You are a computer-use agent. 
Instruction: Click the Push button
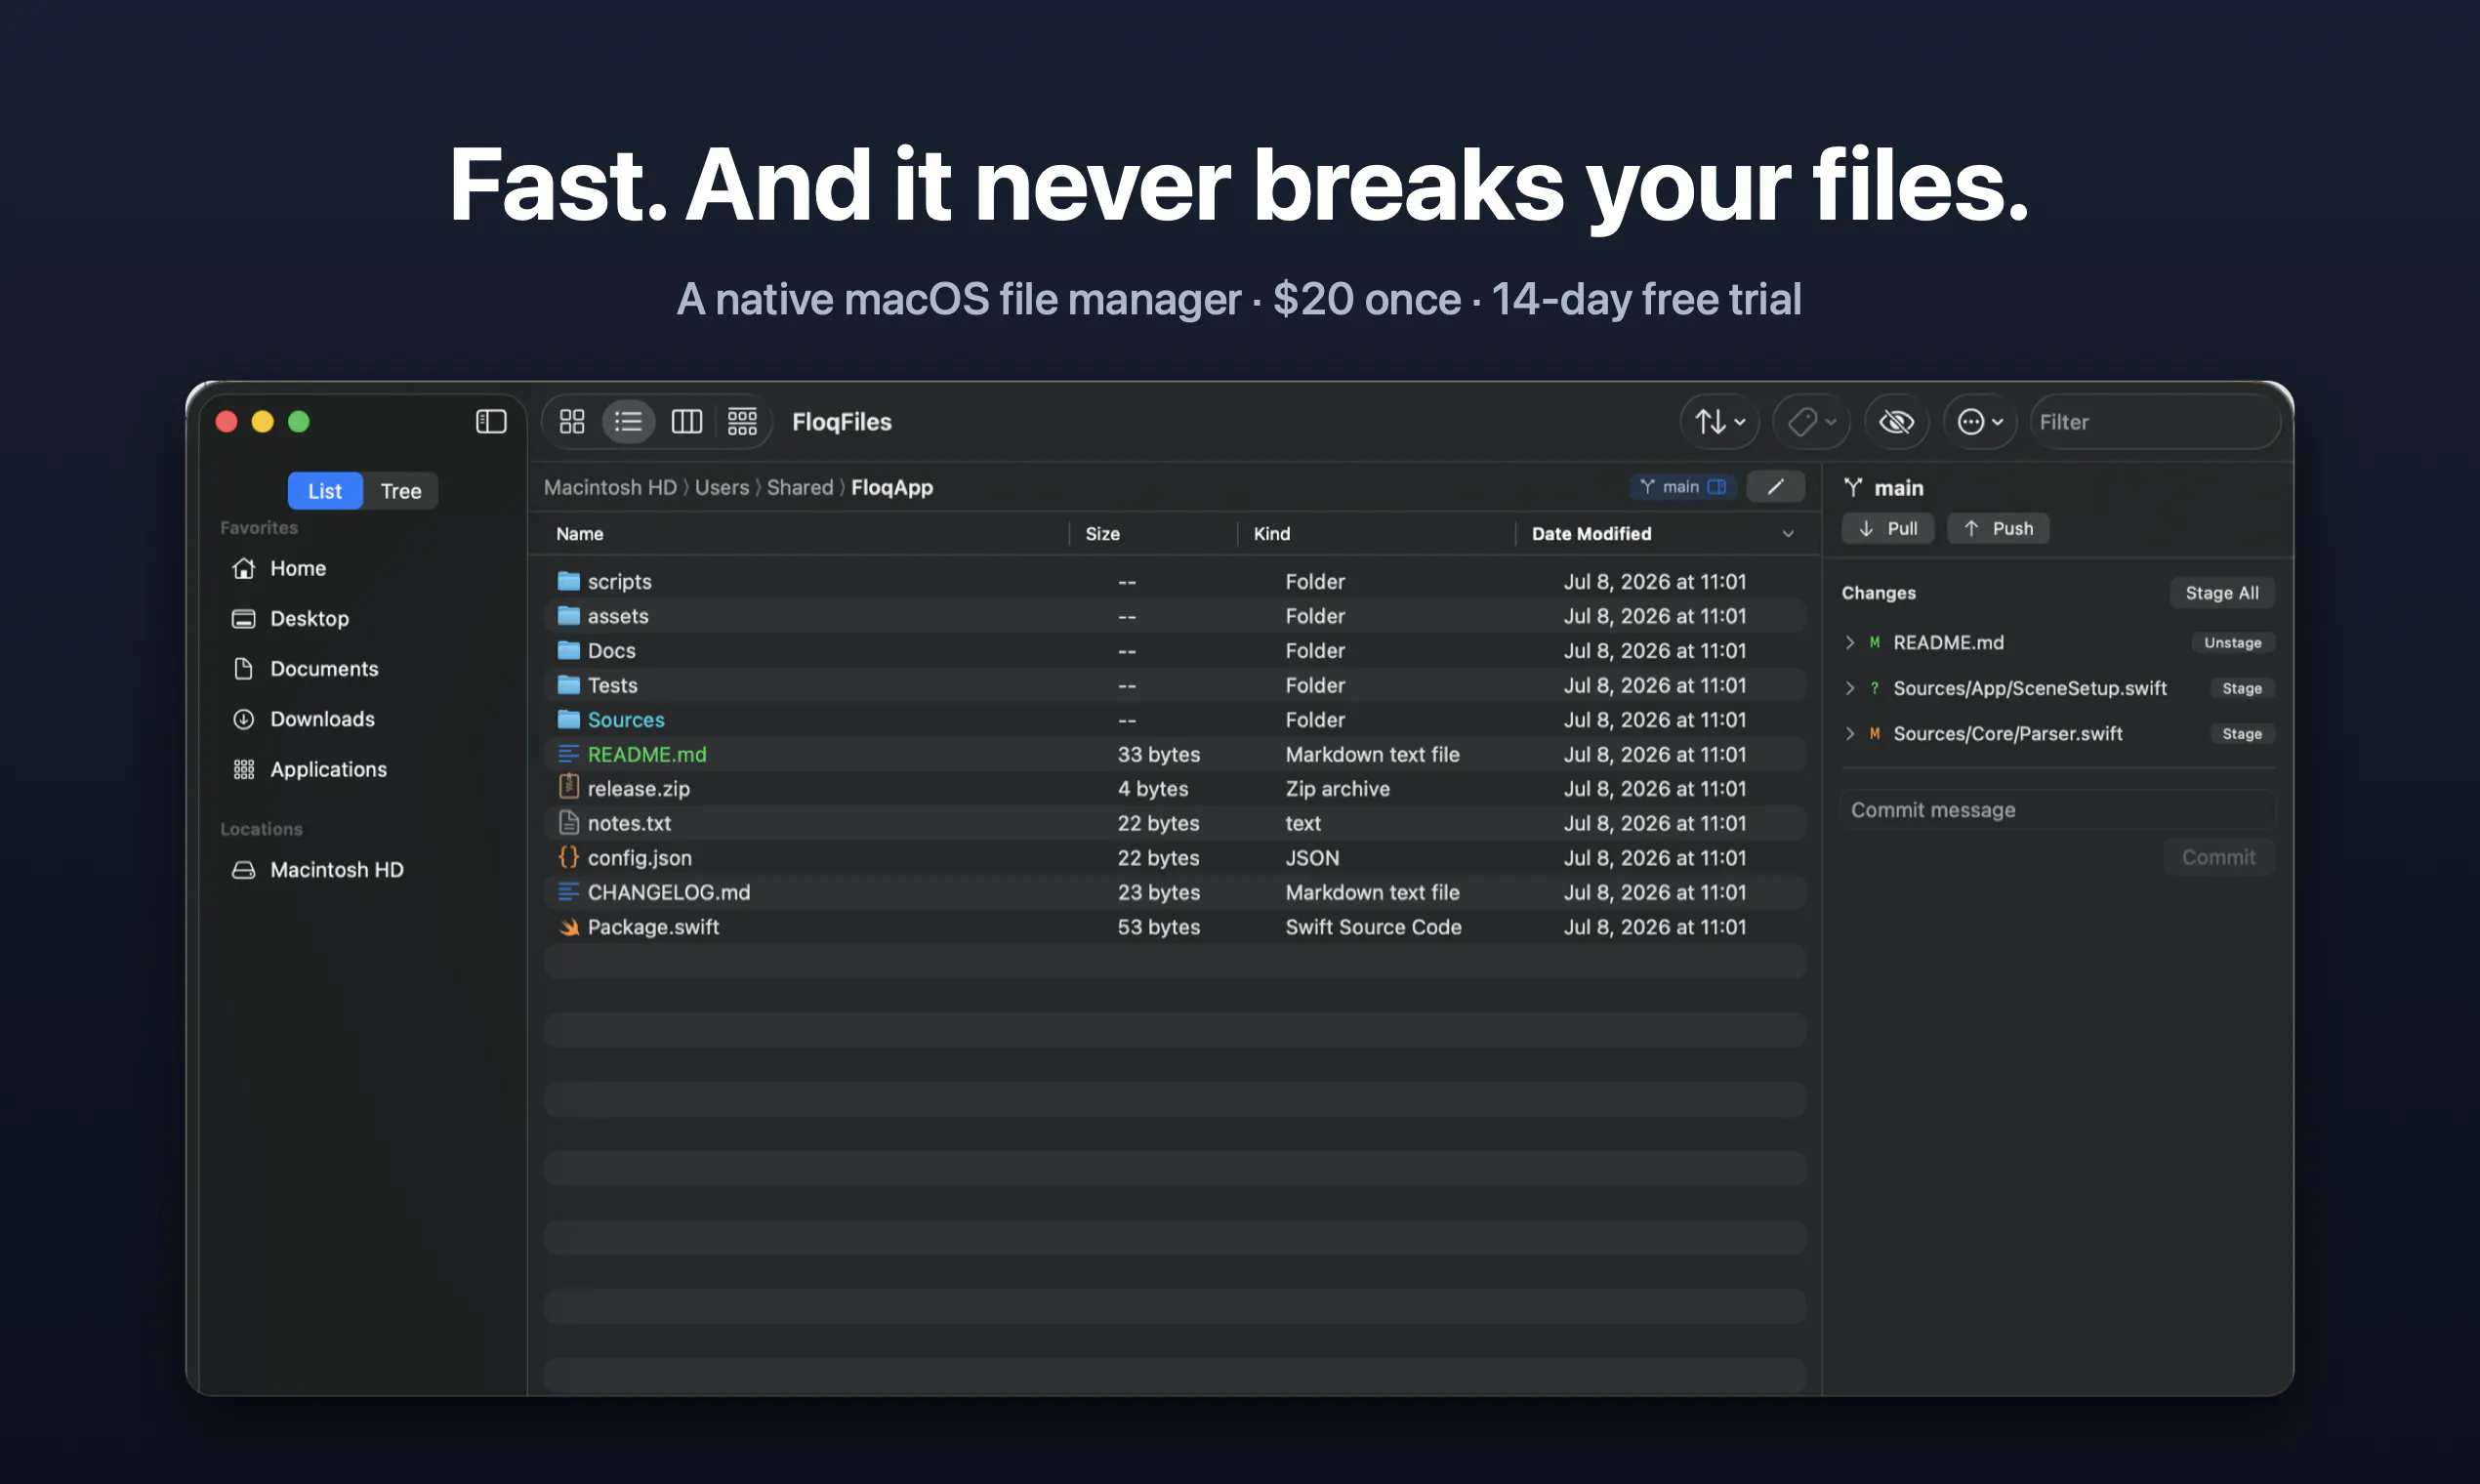pyautogui.click(x=1998, y=528)
